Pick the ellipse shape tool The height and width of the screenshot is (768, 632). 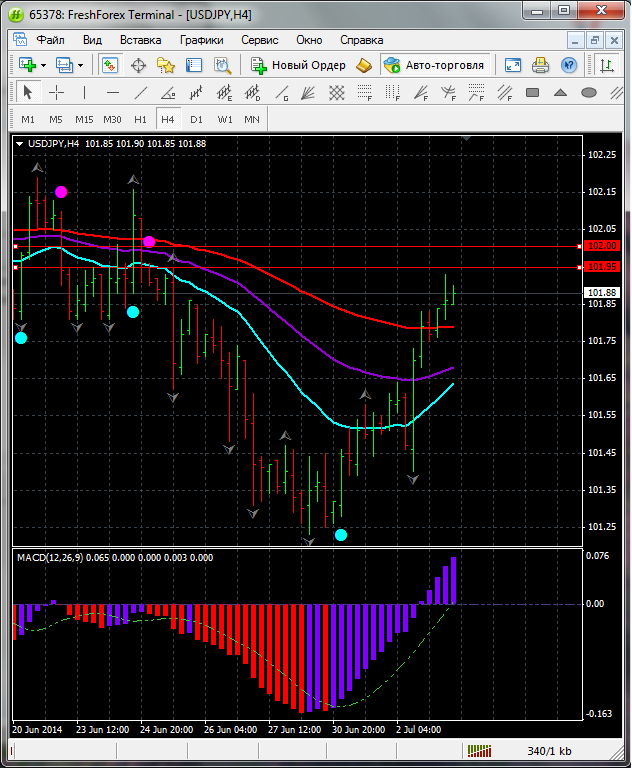click(589, 93)
